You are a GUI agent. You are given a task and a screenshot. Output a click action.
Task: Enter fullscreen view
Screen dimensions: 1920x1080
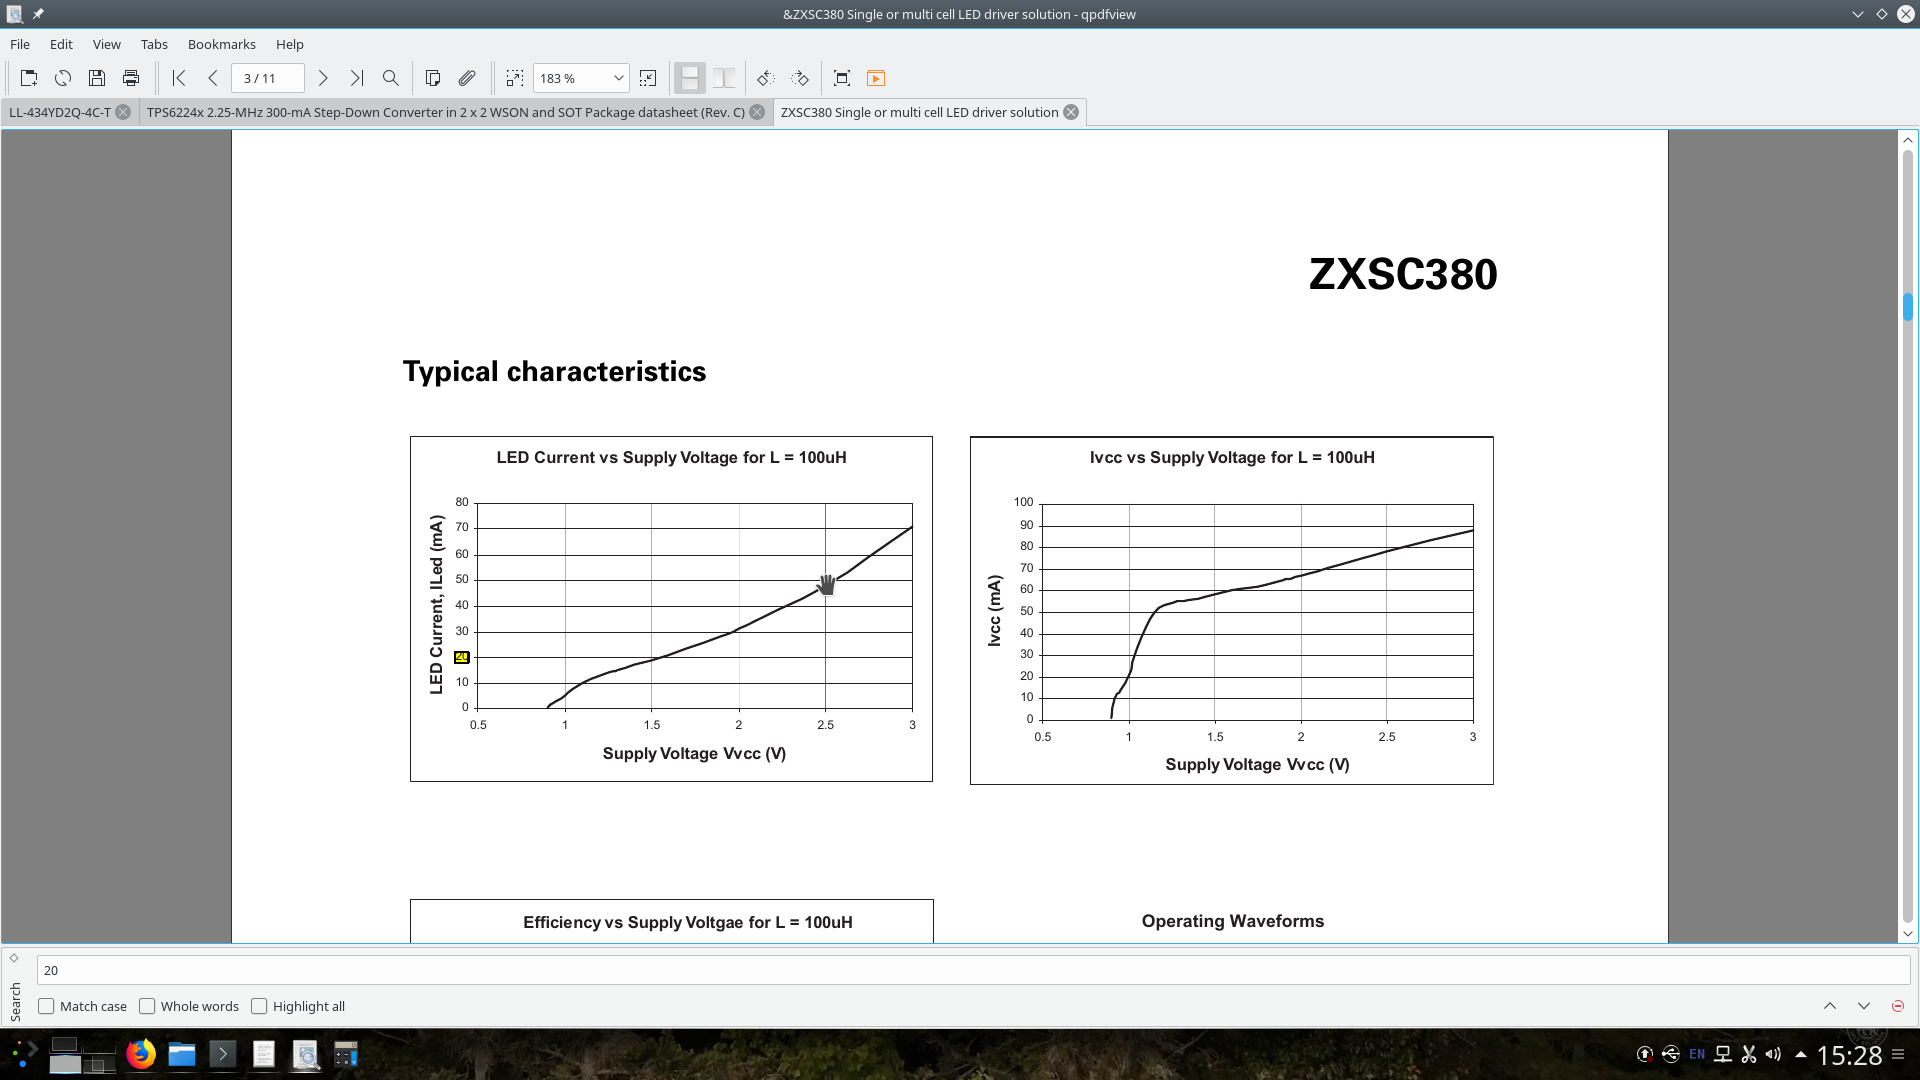coord(842,78)
